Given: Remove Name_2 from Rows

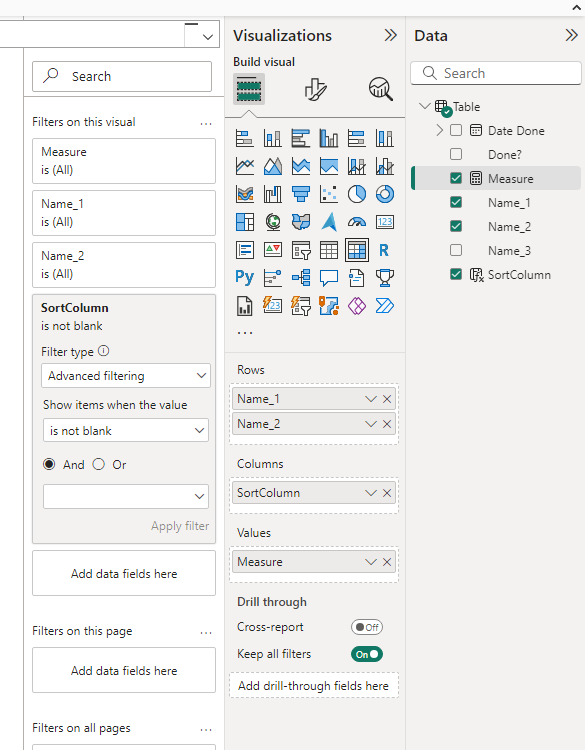Looking at the screenshot, I should pyautogui.click(x=387, y=424).
